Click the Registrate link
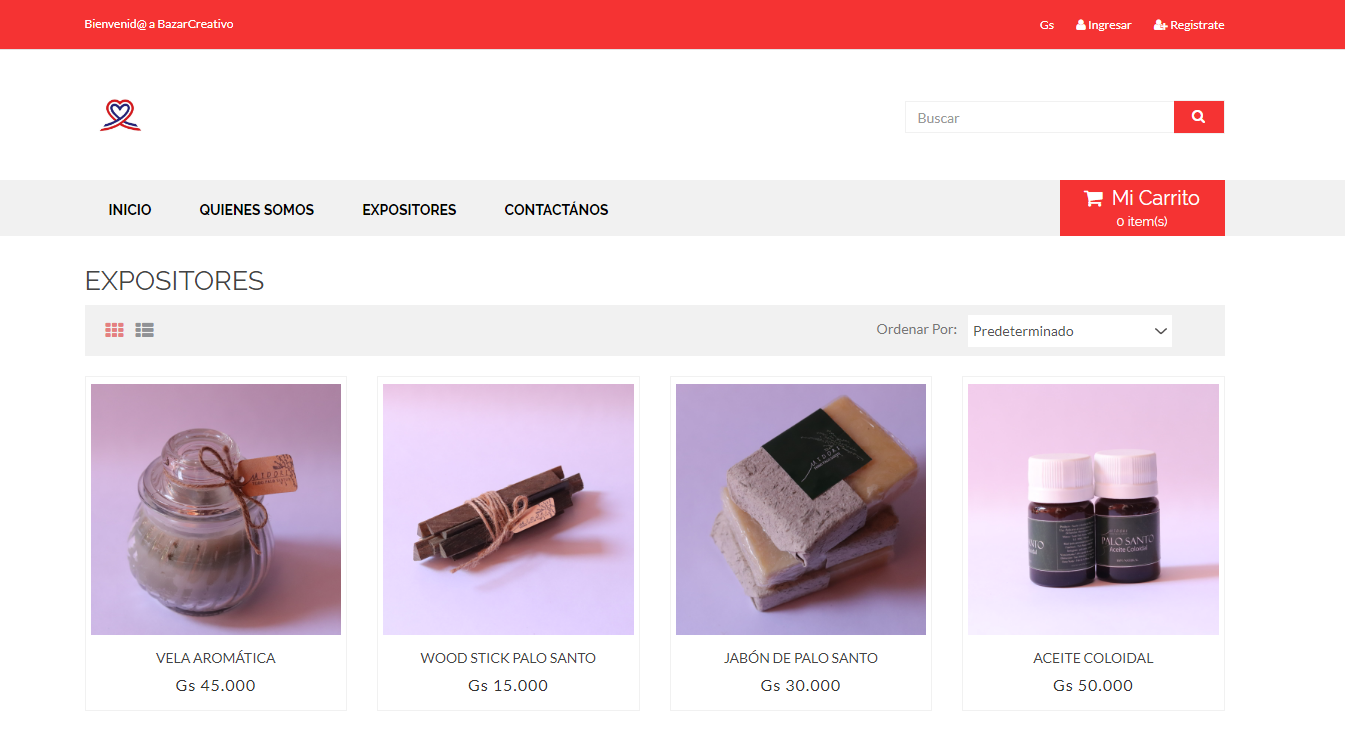The width and height of the screenshot is (1345, 741). pos(1197,25)
